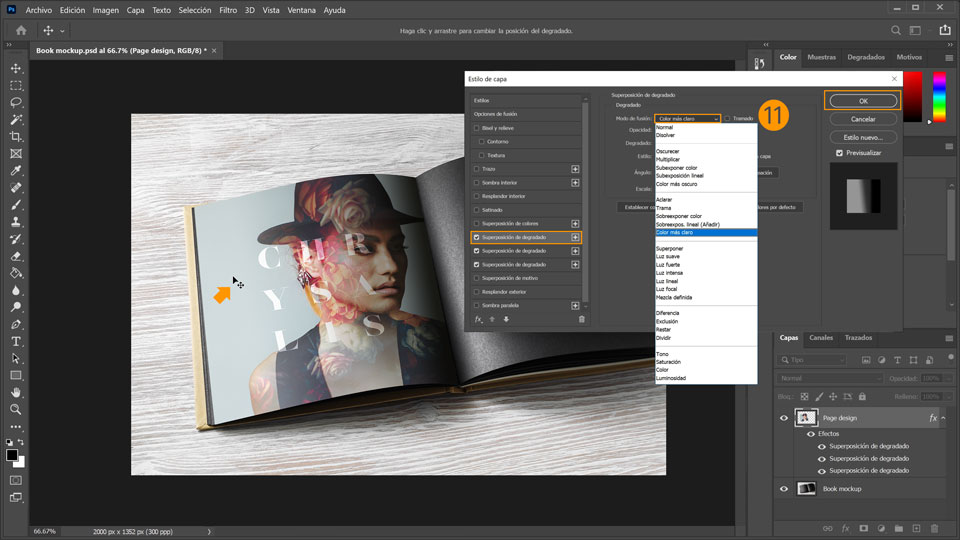Select the Spot Healing Brush tool
This screenshot has height=540, width=960.
[16, 188]
